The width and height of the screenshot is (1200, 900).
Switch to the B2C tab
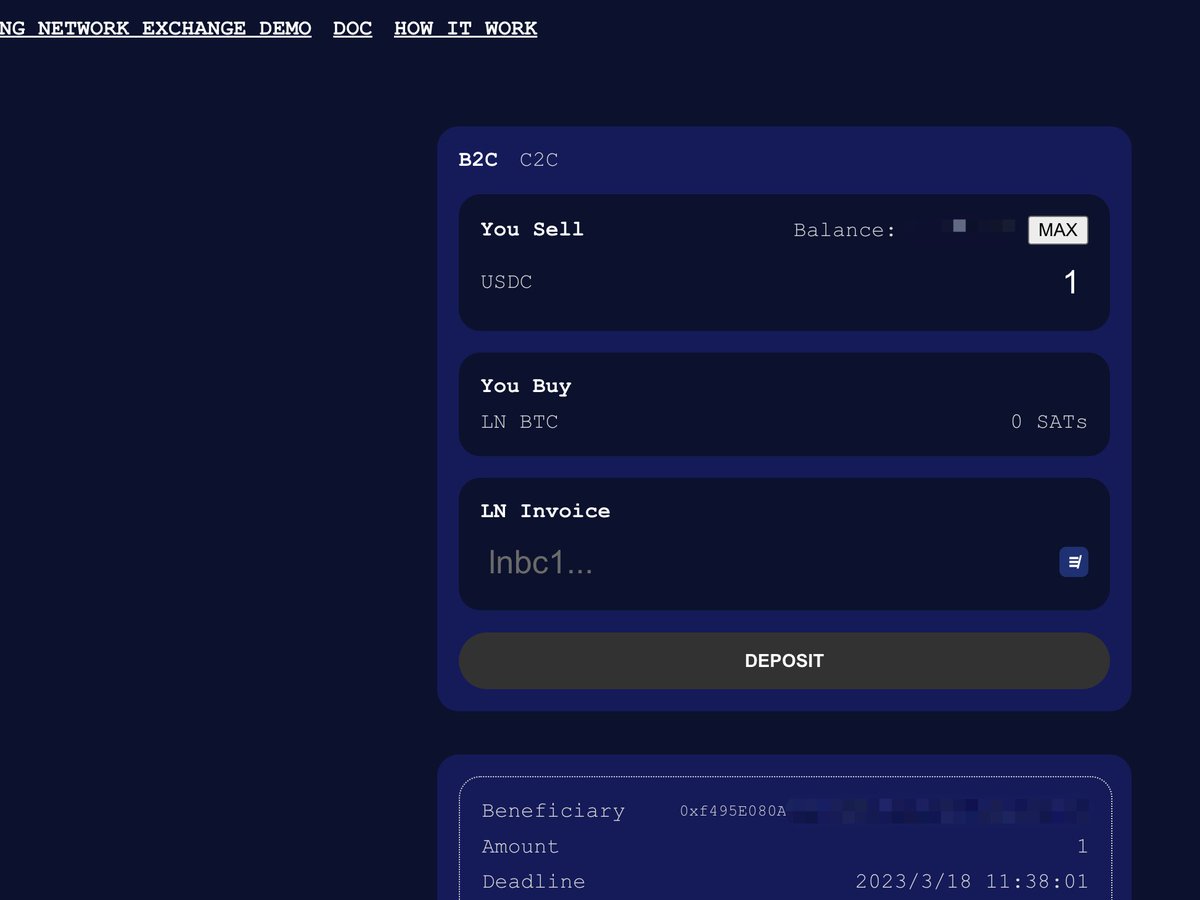(x=478, y=160)
